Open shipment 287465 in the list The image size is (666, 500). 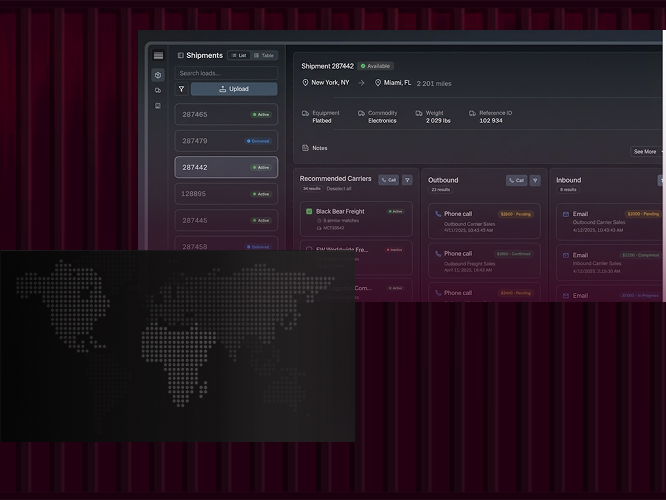pos(226,115)
